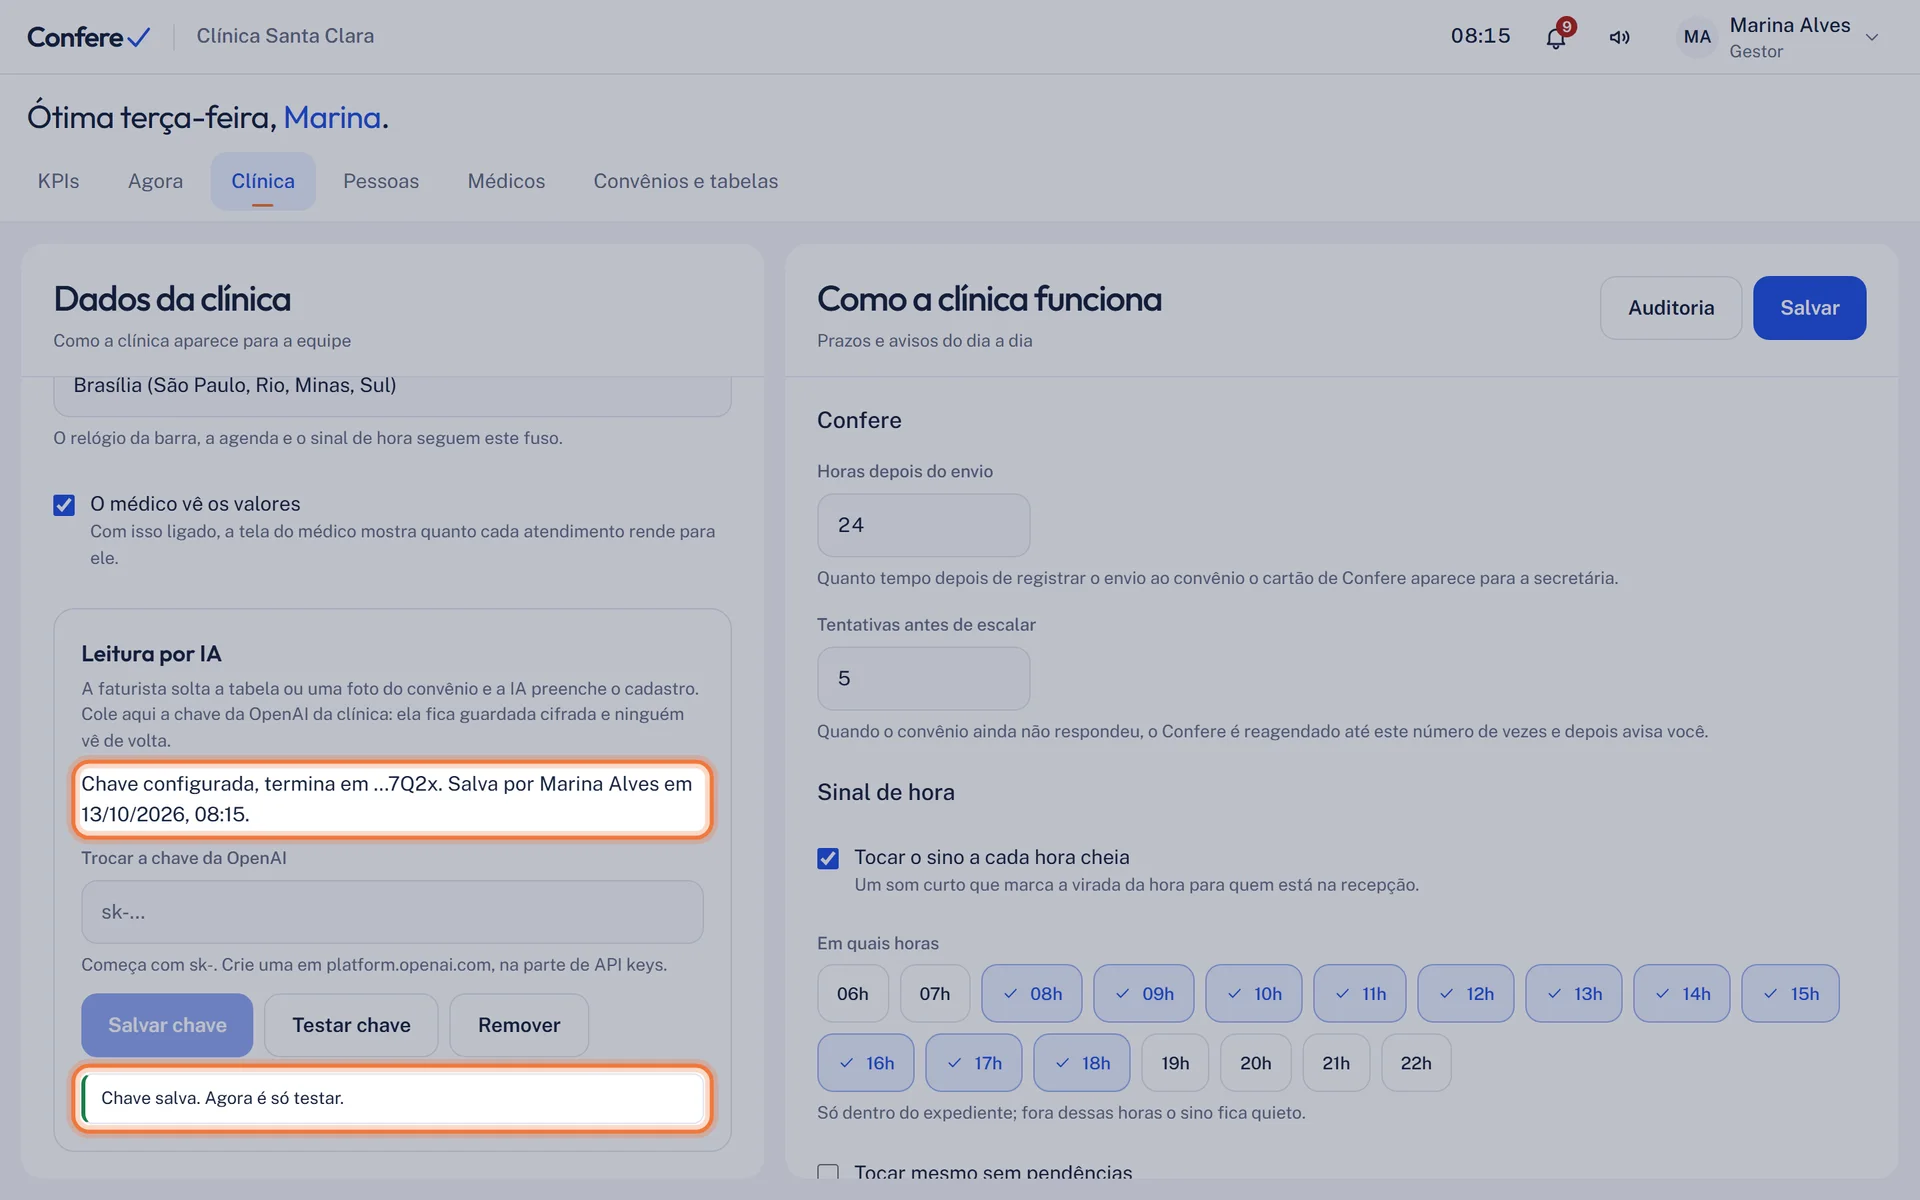Click the 'Horas depois do envio' field

[x=923, y=525]
